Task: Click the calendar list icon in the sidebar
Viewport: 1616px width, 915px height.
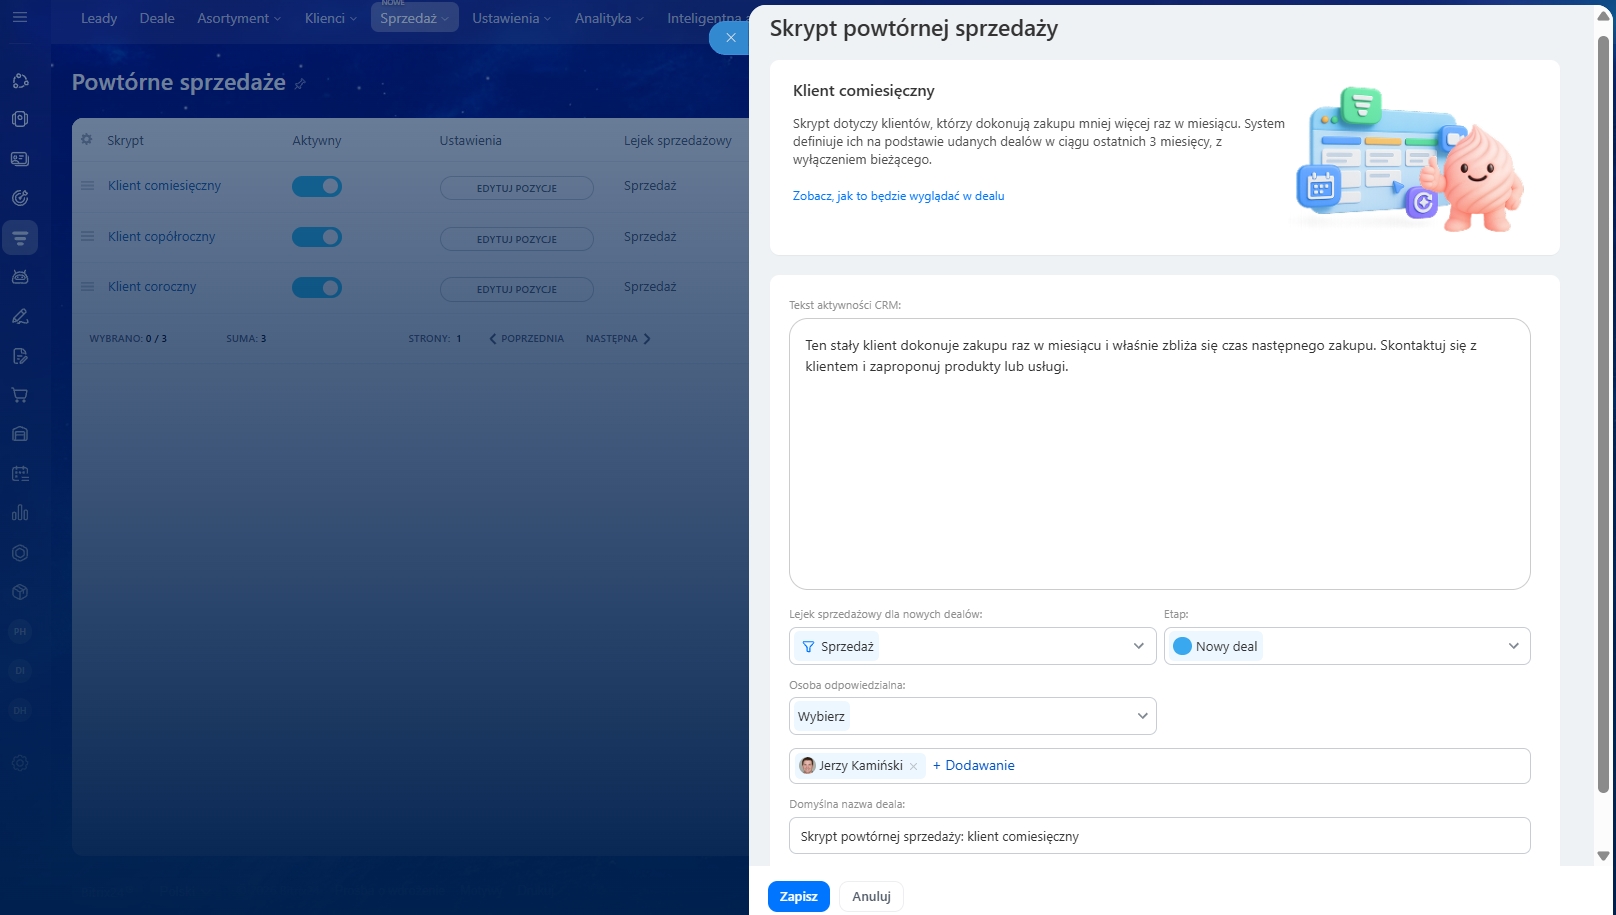Action: 20,474
